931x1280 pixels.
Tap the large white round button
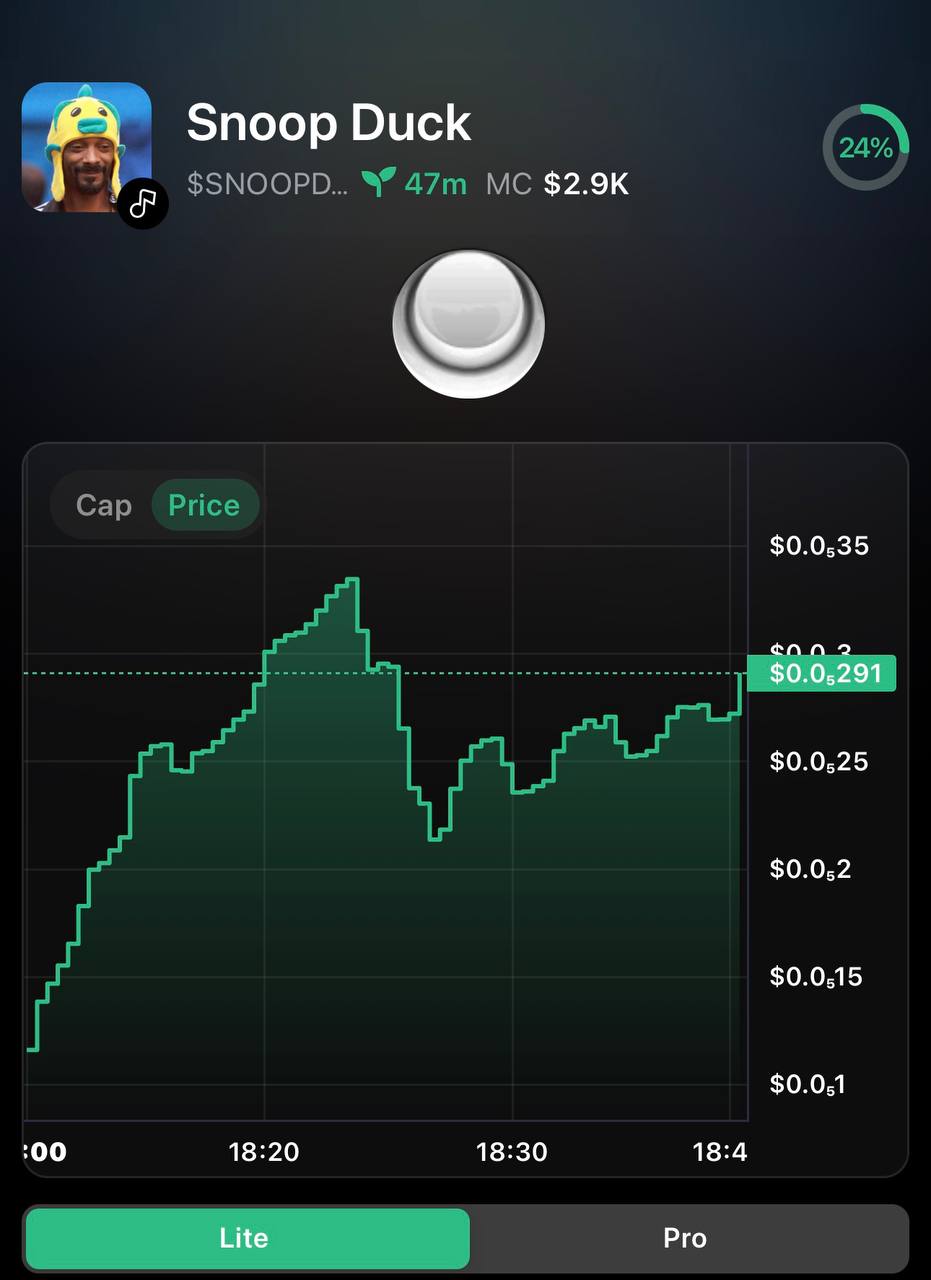coord(469,324)
